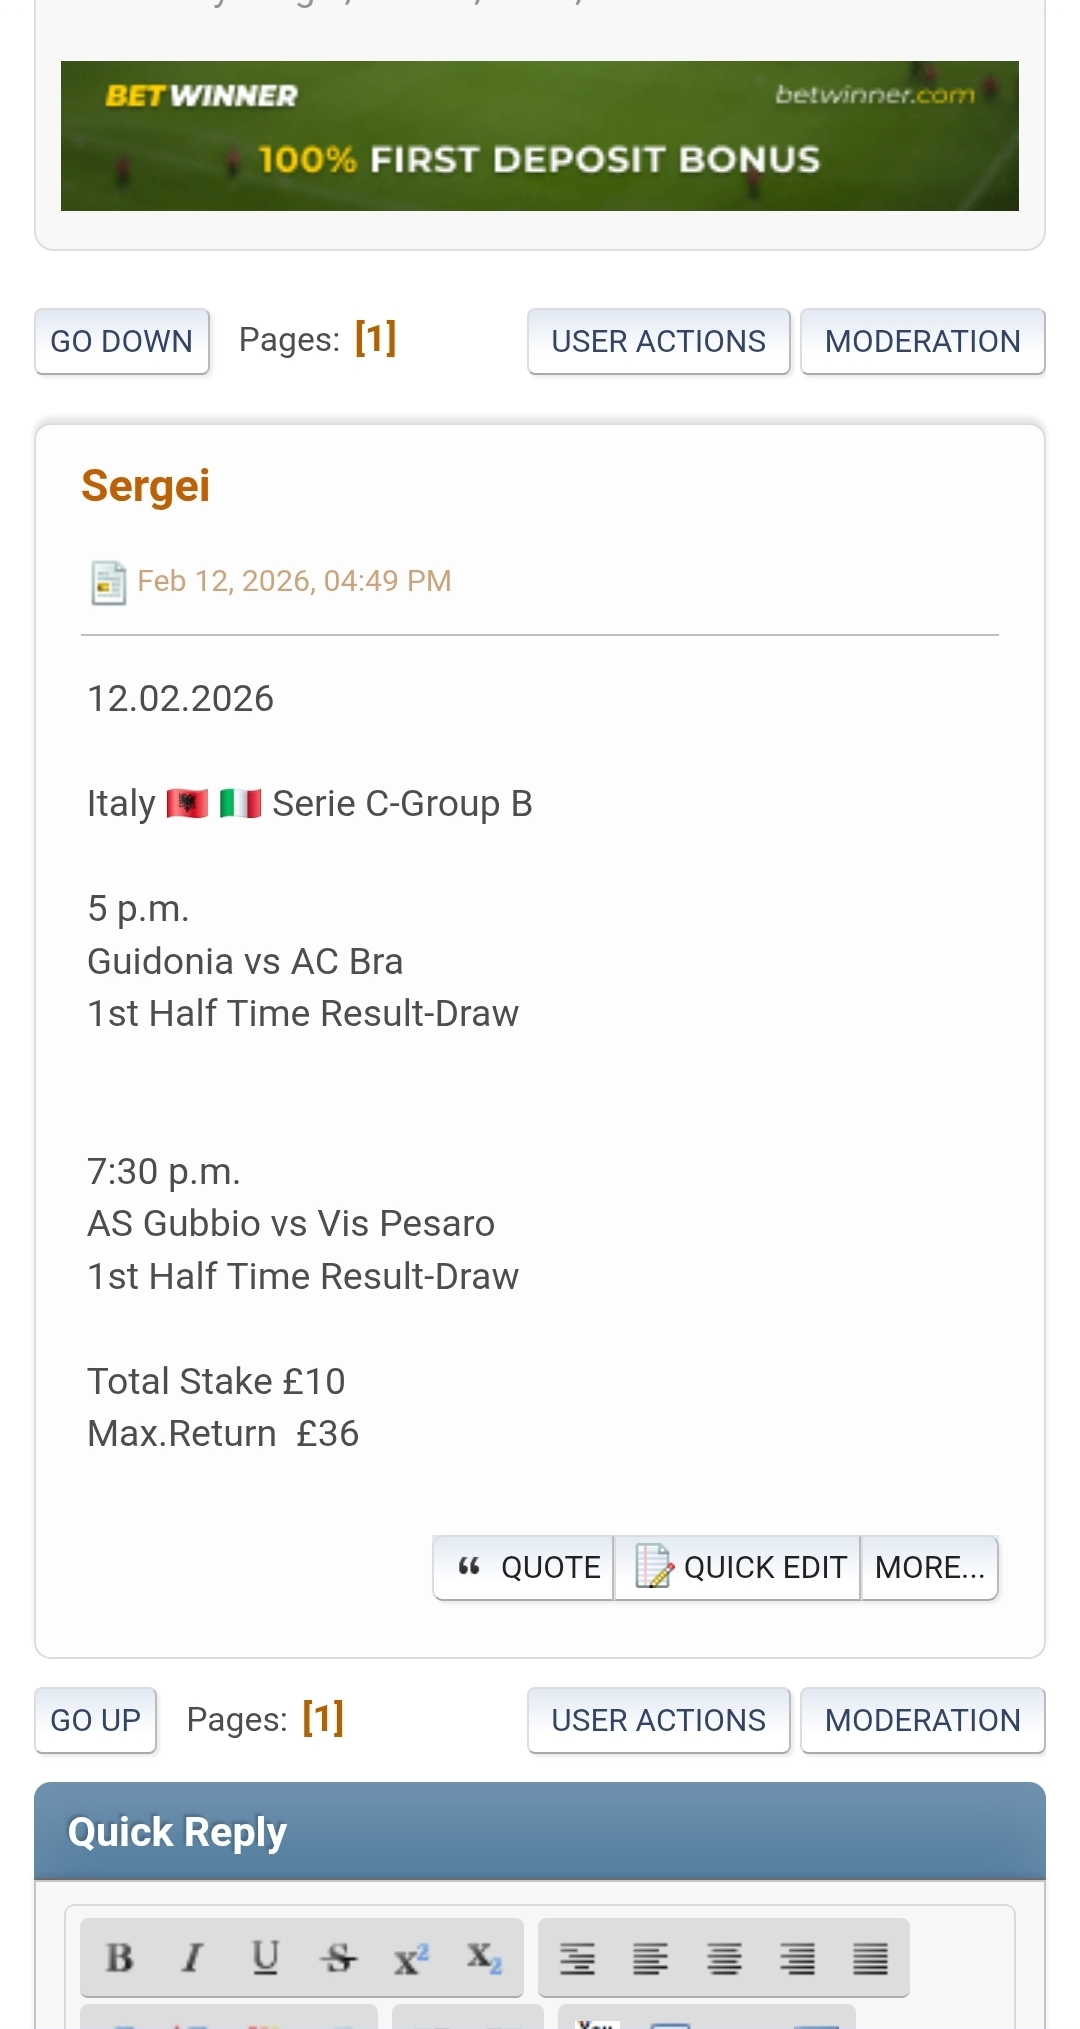Align text left in the editor
Viewport: 1080px width, 2029px height.
tap(650, 1958)
